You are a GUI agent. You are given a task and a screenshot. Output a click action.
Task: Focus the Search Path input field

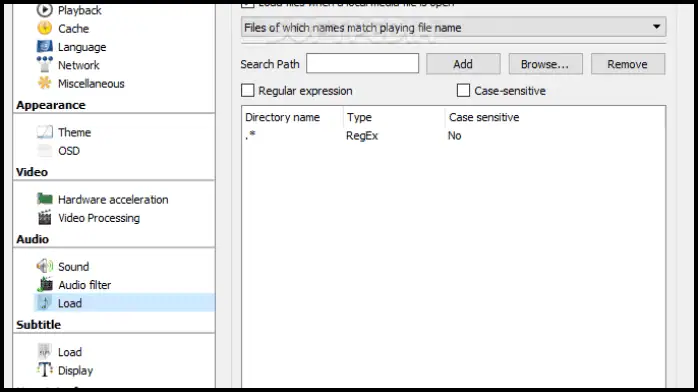click(362, 63)
